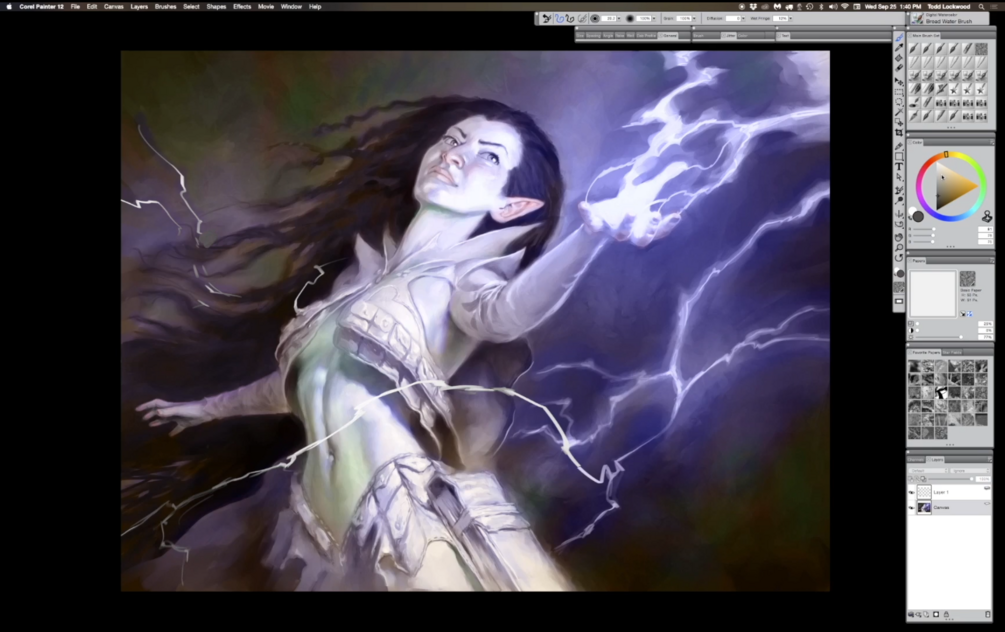Viewport: 1005px width, 632px height.
Task: Open the Dab Profile panel tab
Action: (x=646, y=36)
